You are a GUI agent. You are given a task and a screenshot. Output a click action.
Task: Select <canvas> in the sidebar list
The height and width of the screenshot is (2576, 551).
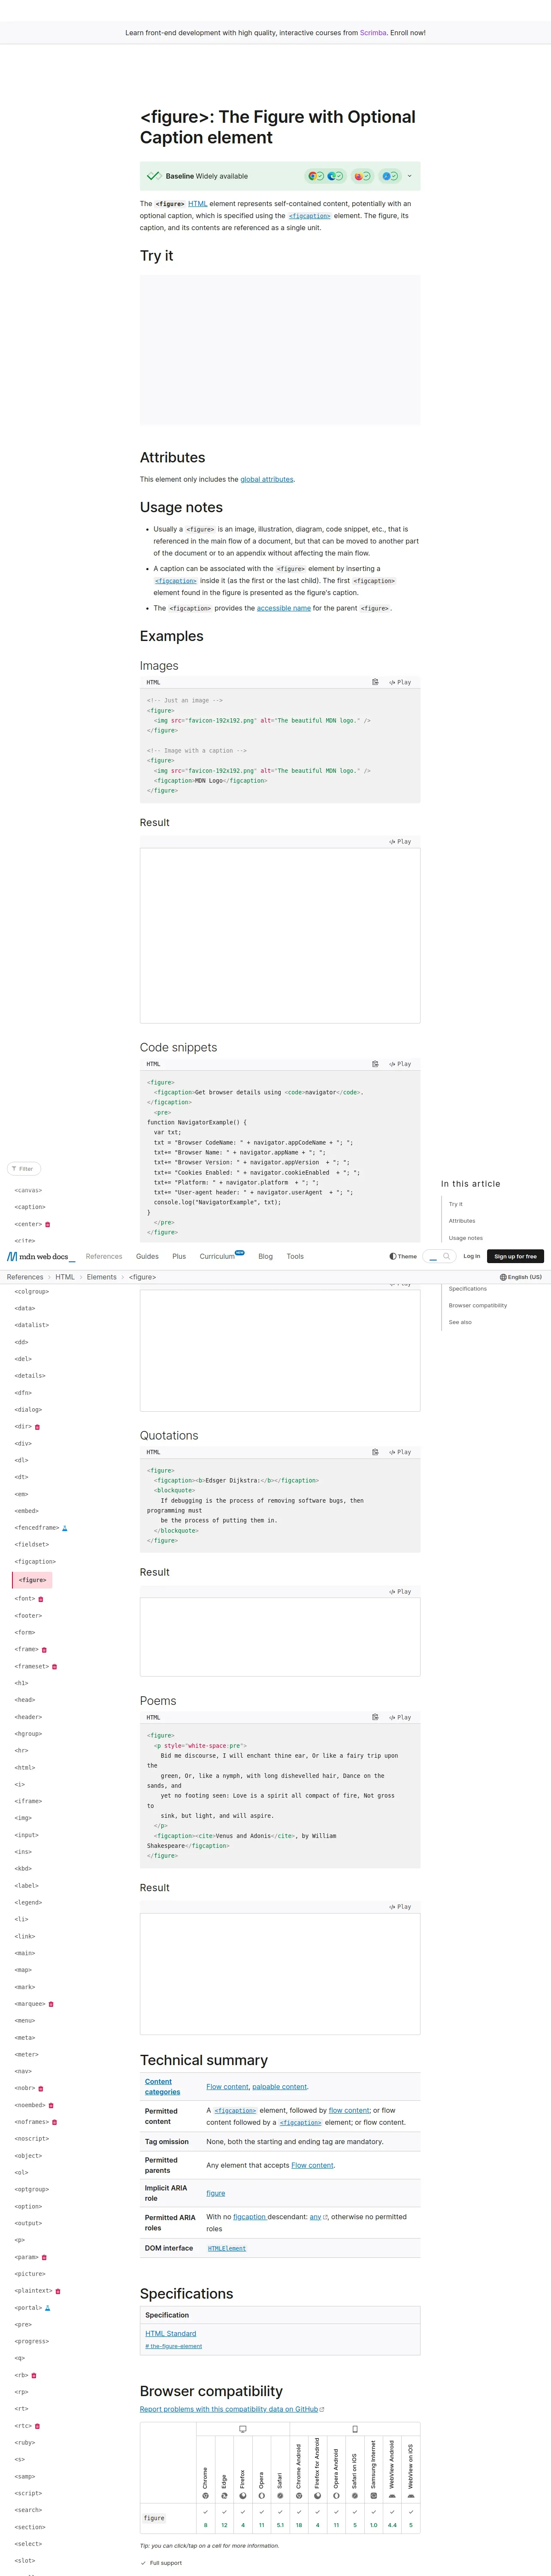click(x=28, y=1190)
